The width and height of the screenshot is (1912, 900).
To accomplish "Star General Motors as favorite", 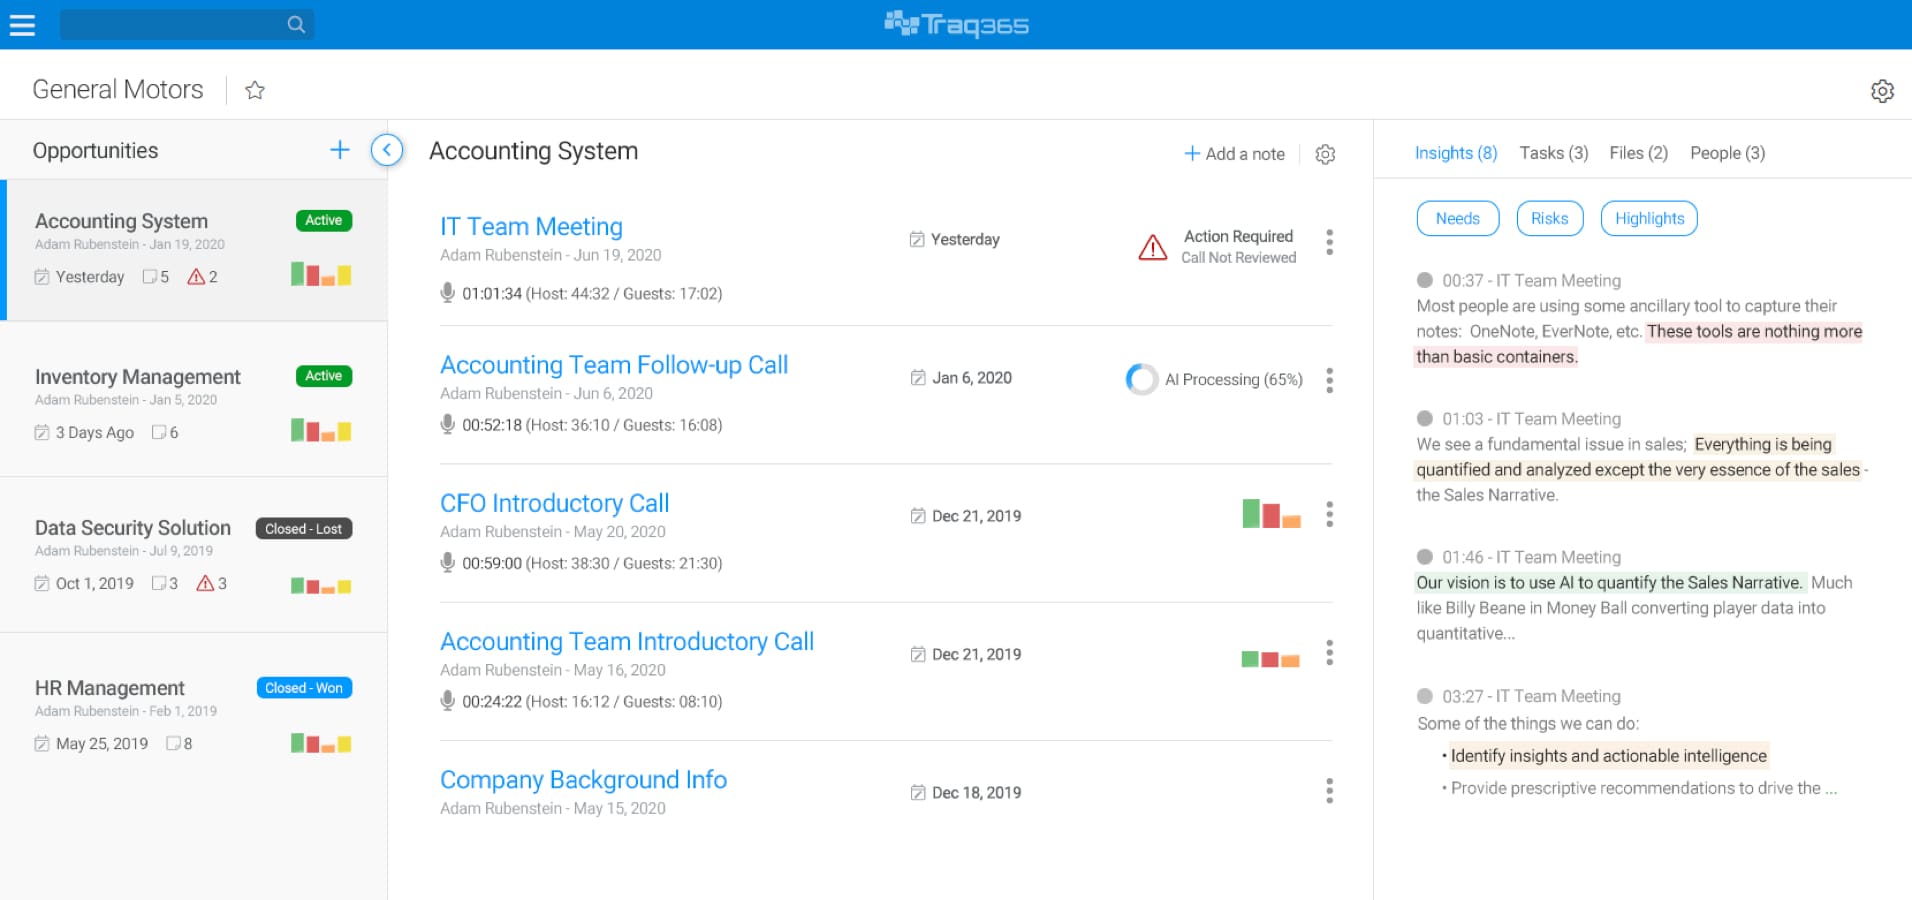I will (x=255, y=90).
